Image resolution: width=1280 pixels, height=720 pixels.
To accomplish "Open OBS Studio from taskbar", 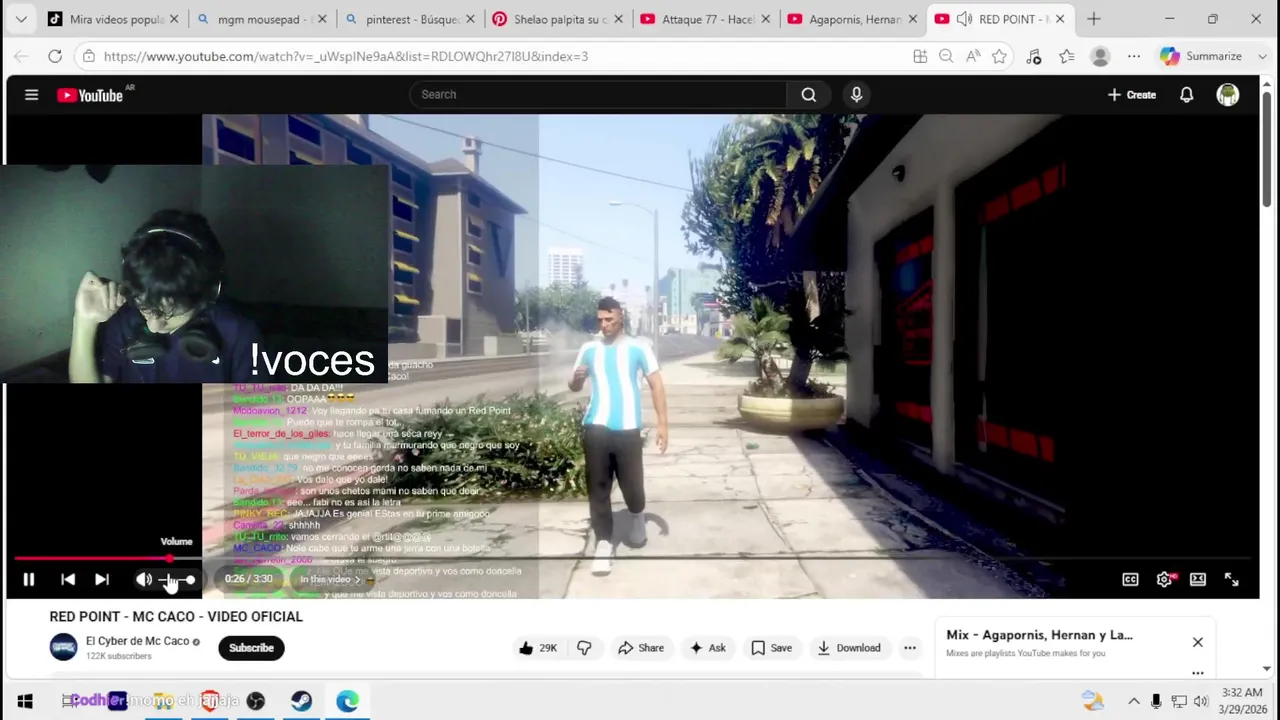I will click(256, 701).
